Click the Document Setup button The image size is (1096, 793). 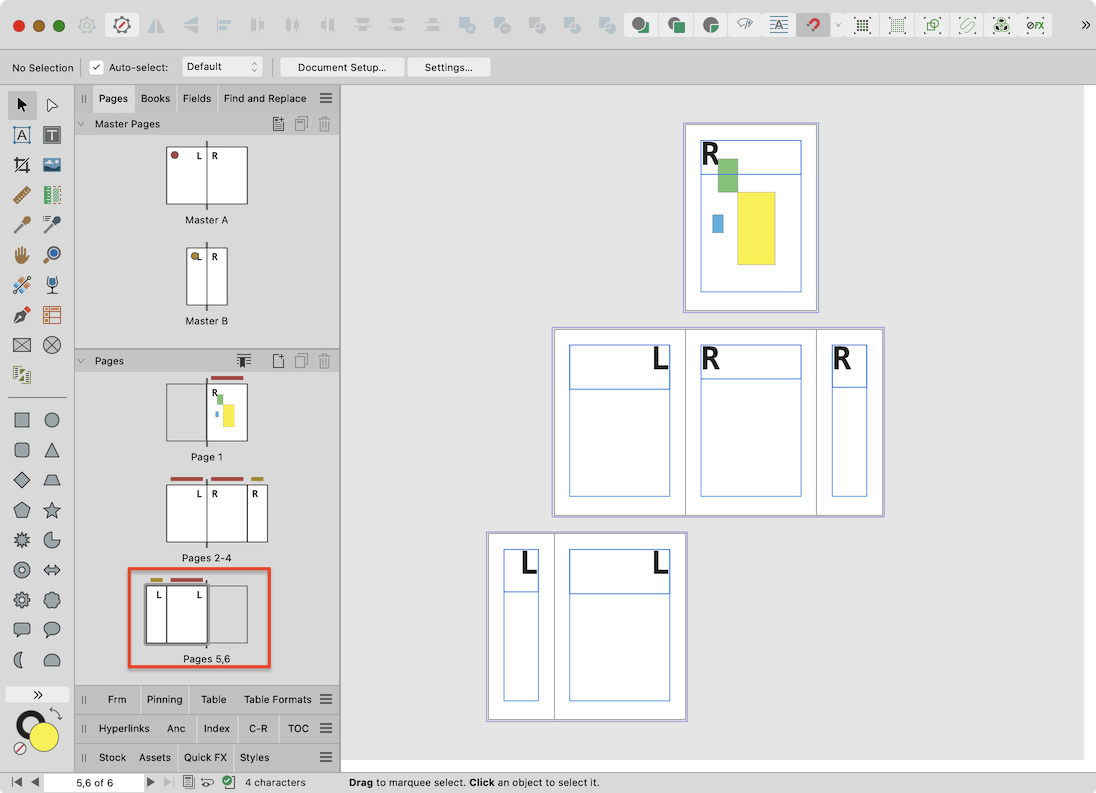(341, 67)
